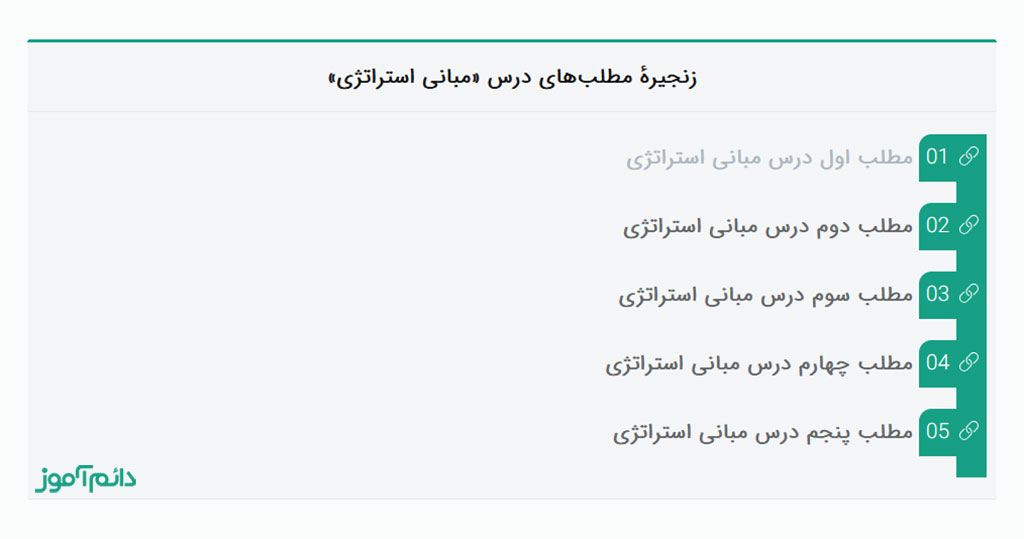Open مطلب پنجم درس مبانی استراتژی
This screenshot has height=539, width=1024.
click(x=763, y=433)
